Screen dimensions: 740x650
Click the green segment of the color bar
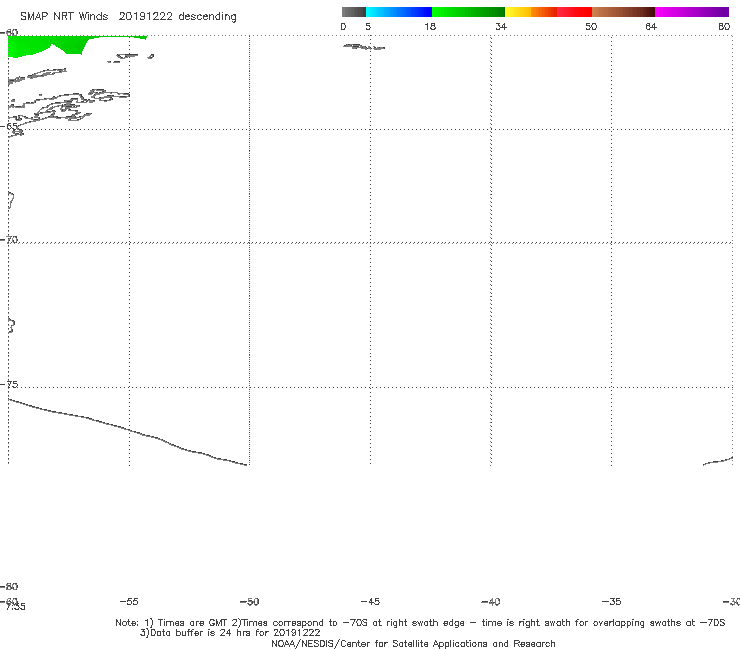(468, 12)
